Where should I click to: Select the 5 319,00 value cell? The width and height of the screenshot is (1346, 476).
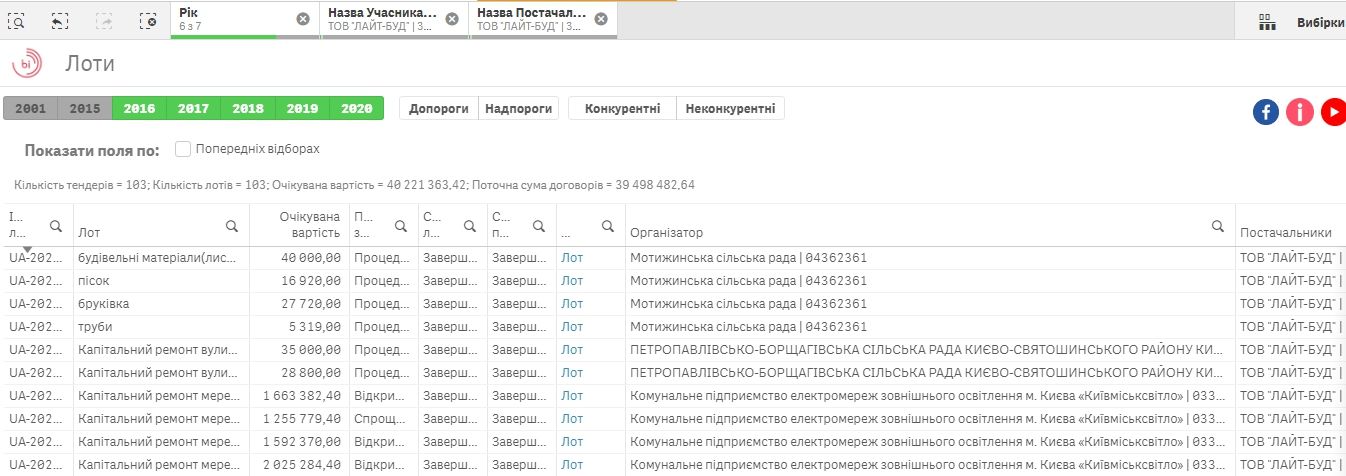(x=298, y=327)
